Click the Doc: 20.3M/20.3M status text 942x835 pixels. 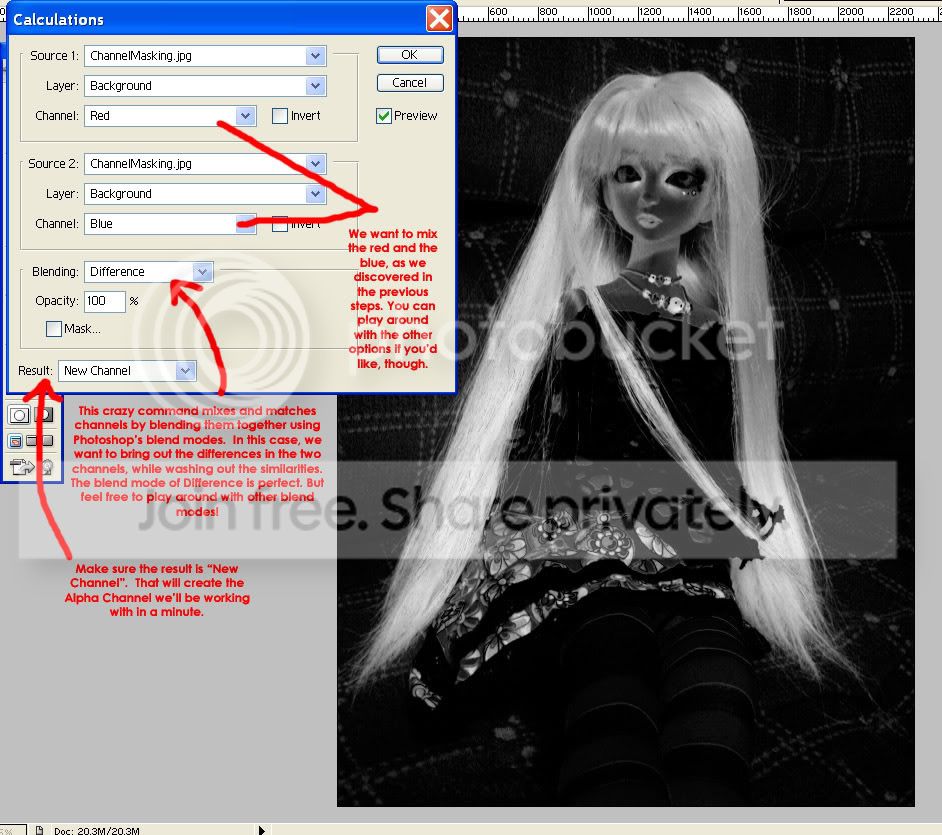(97, 831)
